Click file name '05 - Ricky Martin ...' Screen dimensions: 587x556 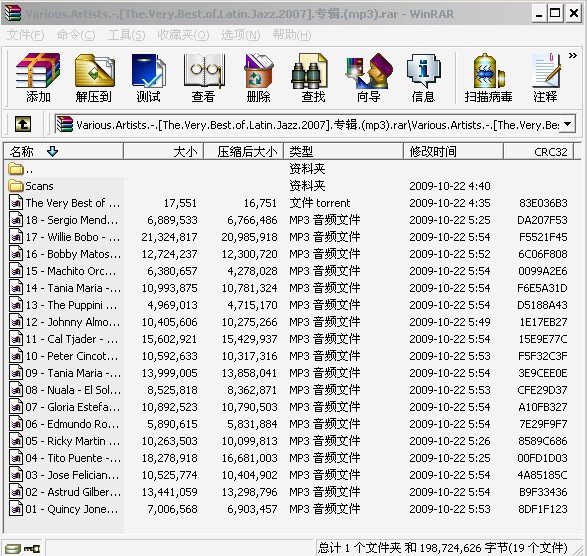click(73, 441)
